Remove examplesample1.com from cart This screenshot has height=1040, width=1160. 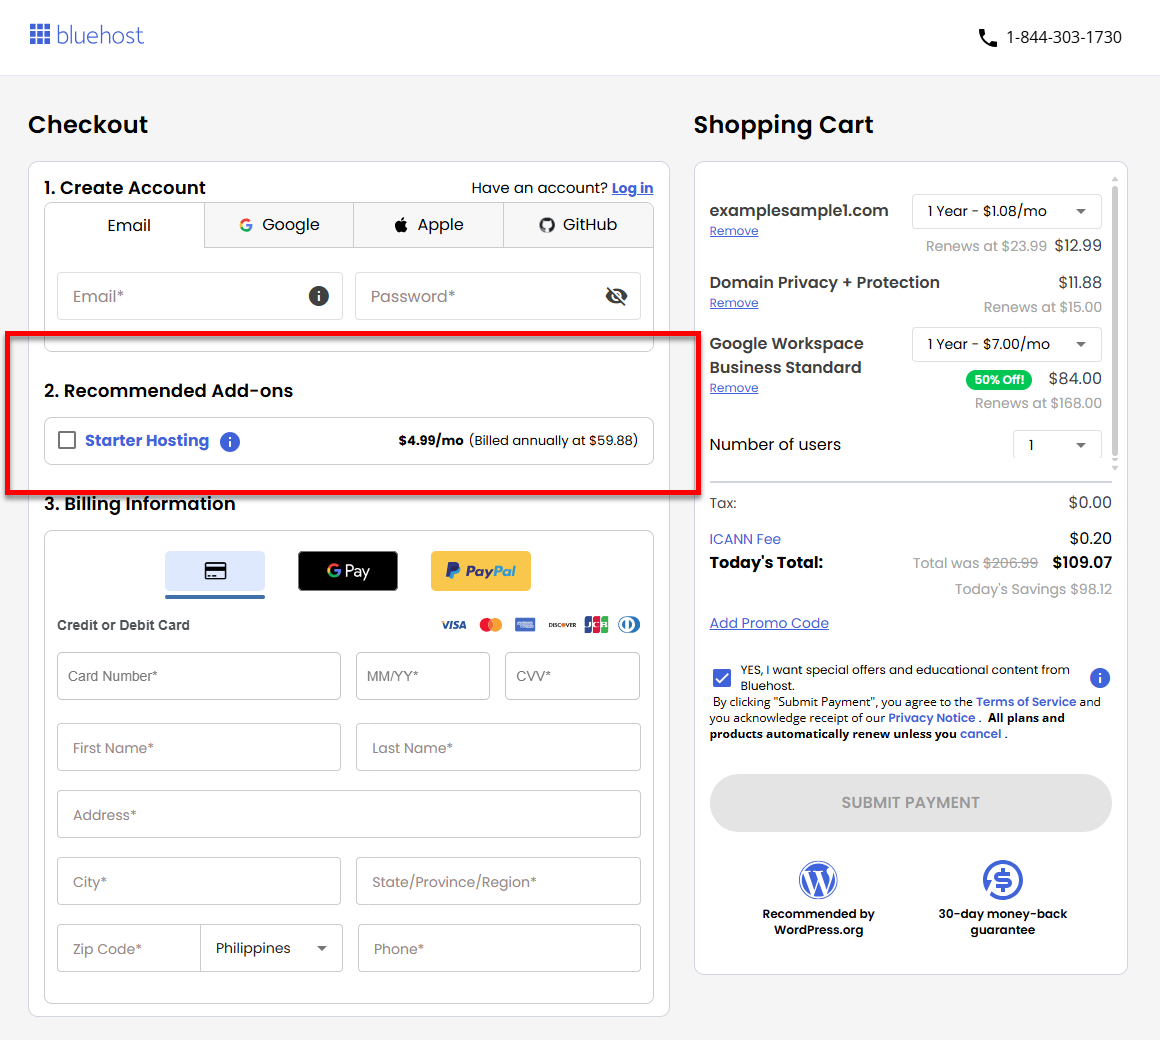[x=734, y=231]
